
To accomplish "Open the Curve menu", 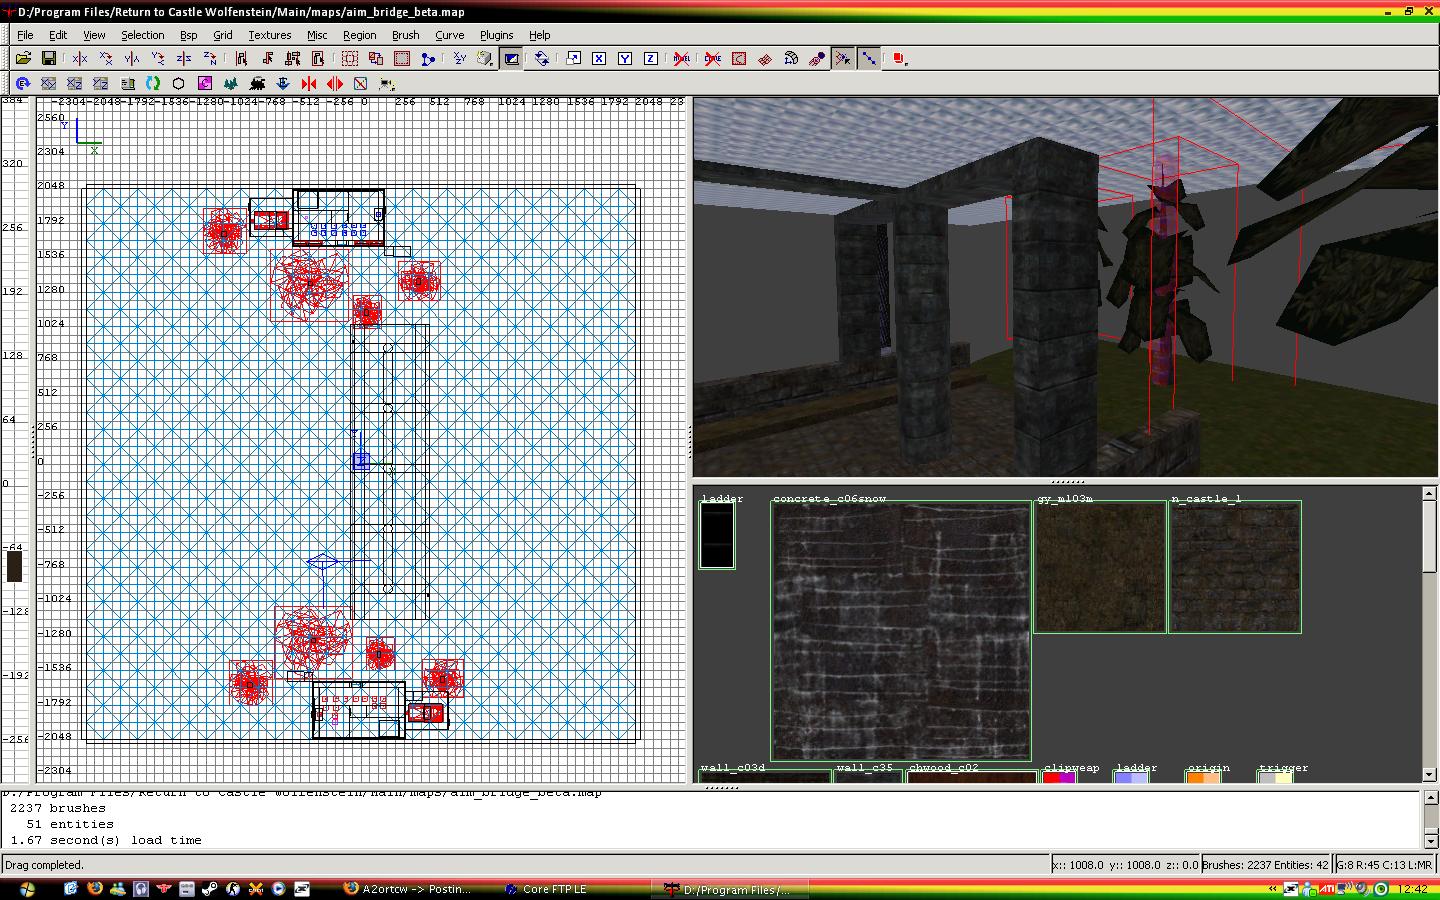I will 449,35.
